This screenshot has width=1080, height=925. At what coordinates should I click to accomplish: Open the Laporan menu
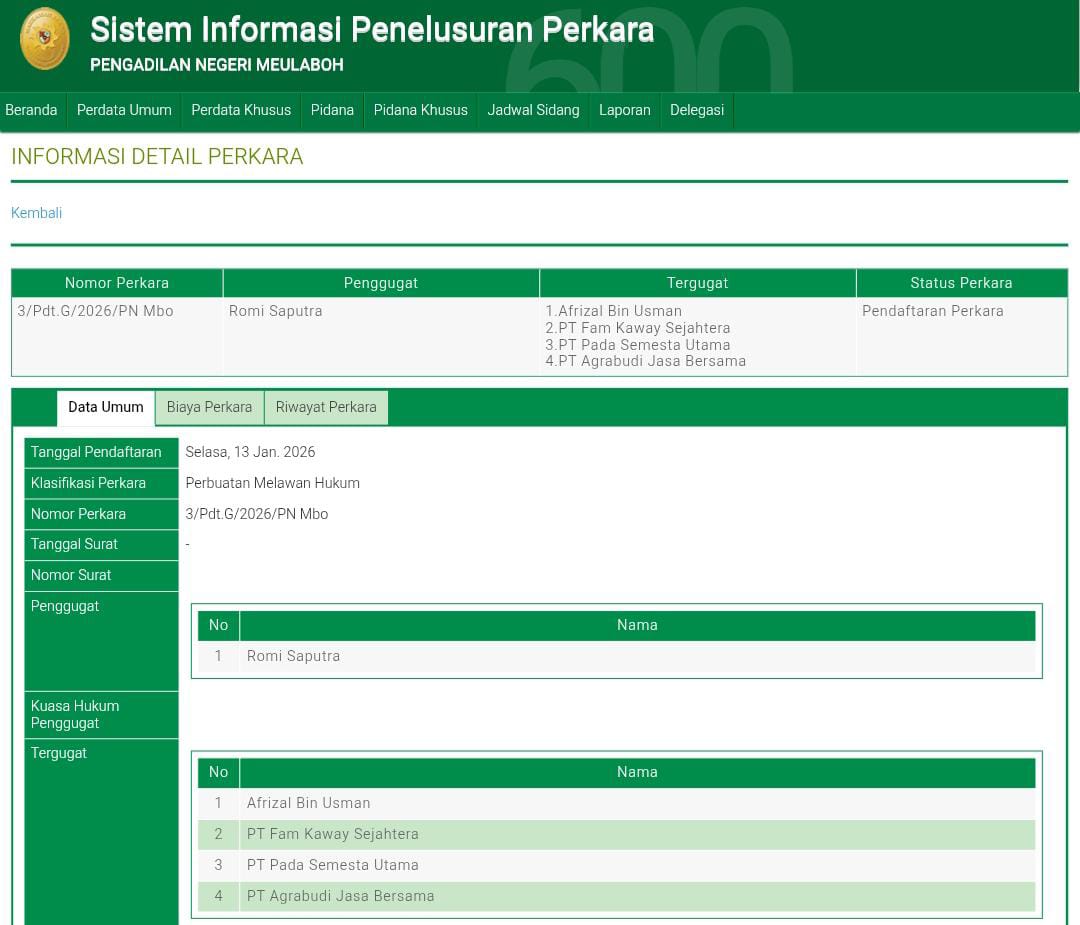(624, 110)
